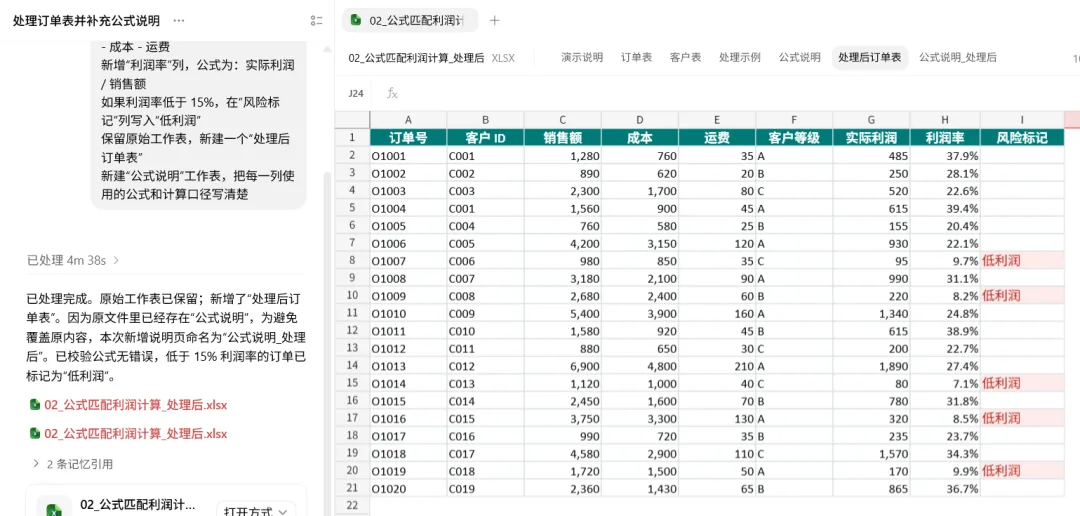Select the 处理后订单表 sheet tab
The image size is (1080, 516).
tap(870, 58)
